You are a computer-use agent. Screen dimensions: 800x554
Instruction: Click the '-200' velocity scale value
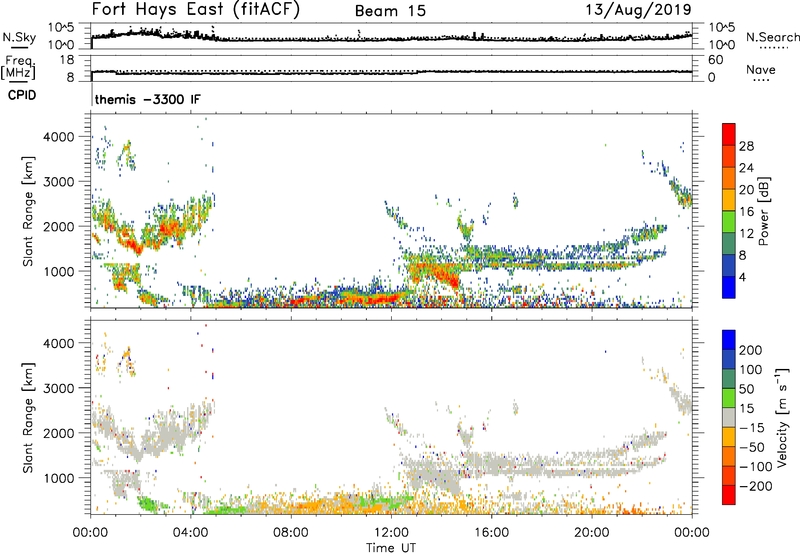coord(756,486)
